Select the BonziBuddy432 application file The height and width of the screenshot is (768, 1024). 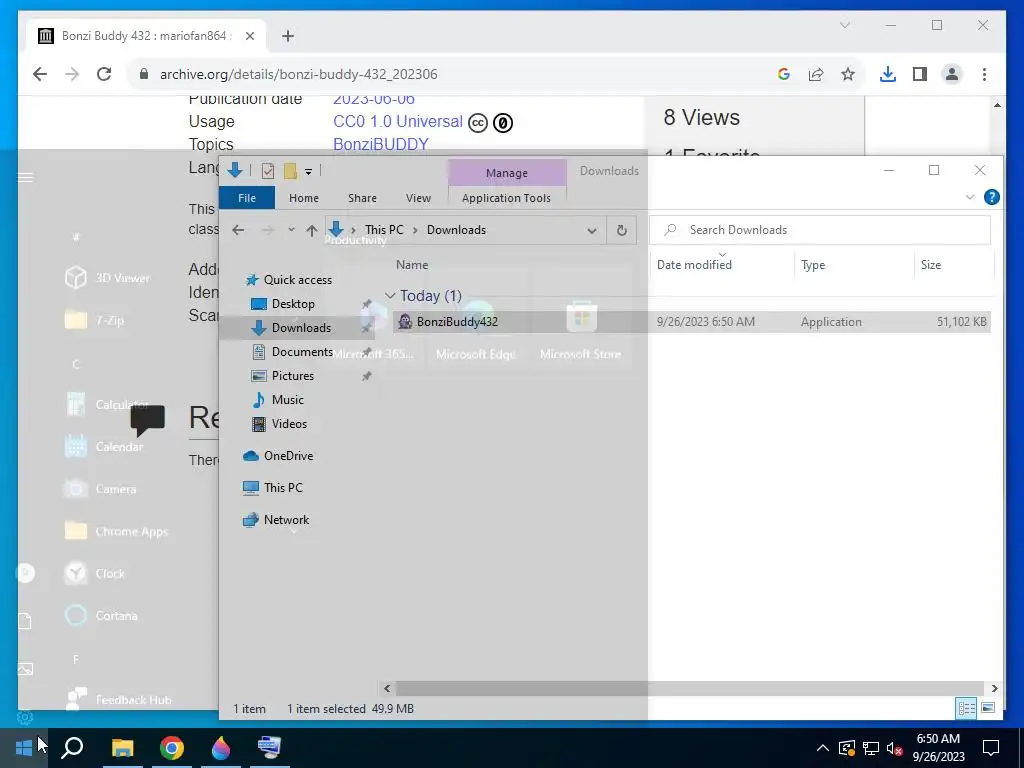click(692, 321)
